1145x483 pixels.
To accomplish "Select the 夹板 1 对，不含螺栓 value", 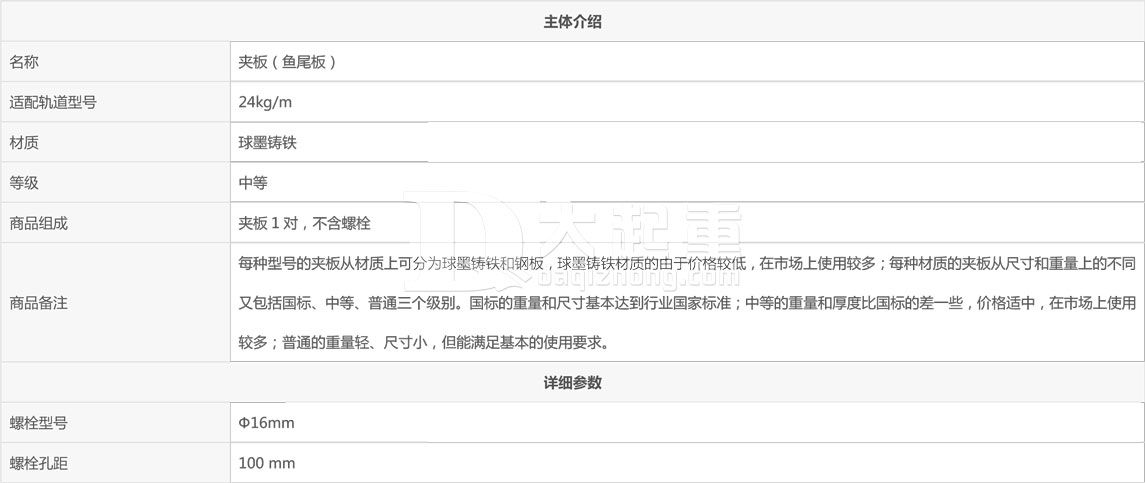I will pyautogui.click(x=305, y=224).
